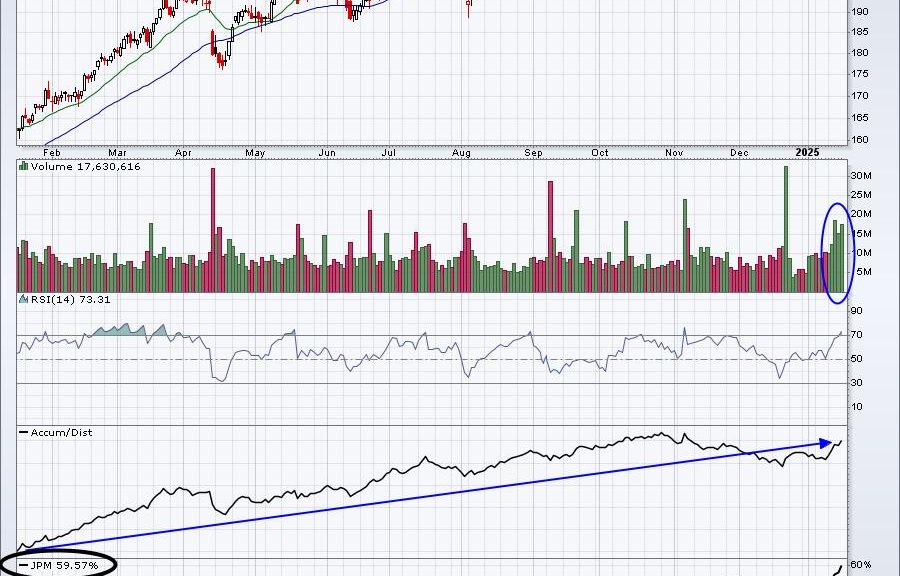Select the JPM 59.57% label

coord(64,566)
